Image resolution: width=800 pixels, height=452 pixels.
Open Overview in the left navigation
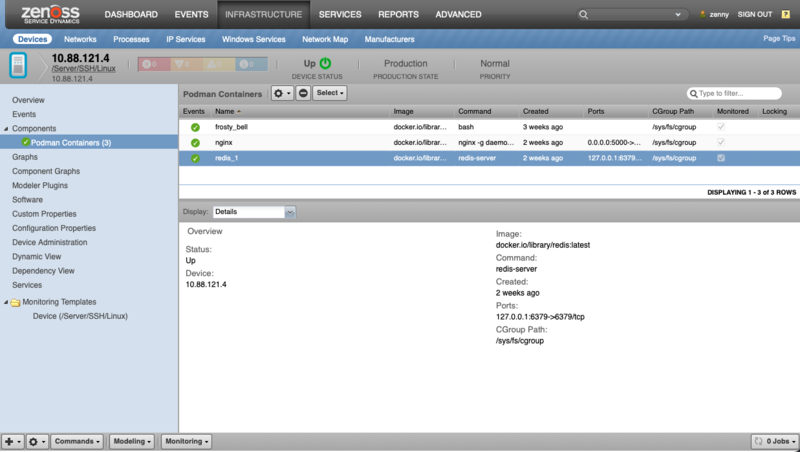[x=28, y=101]
